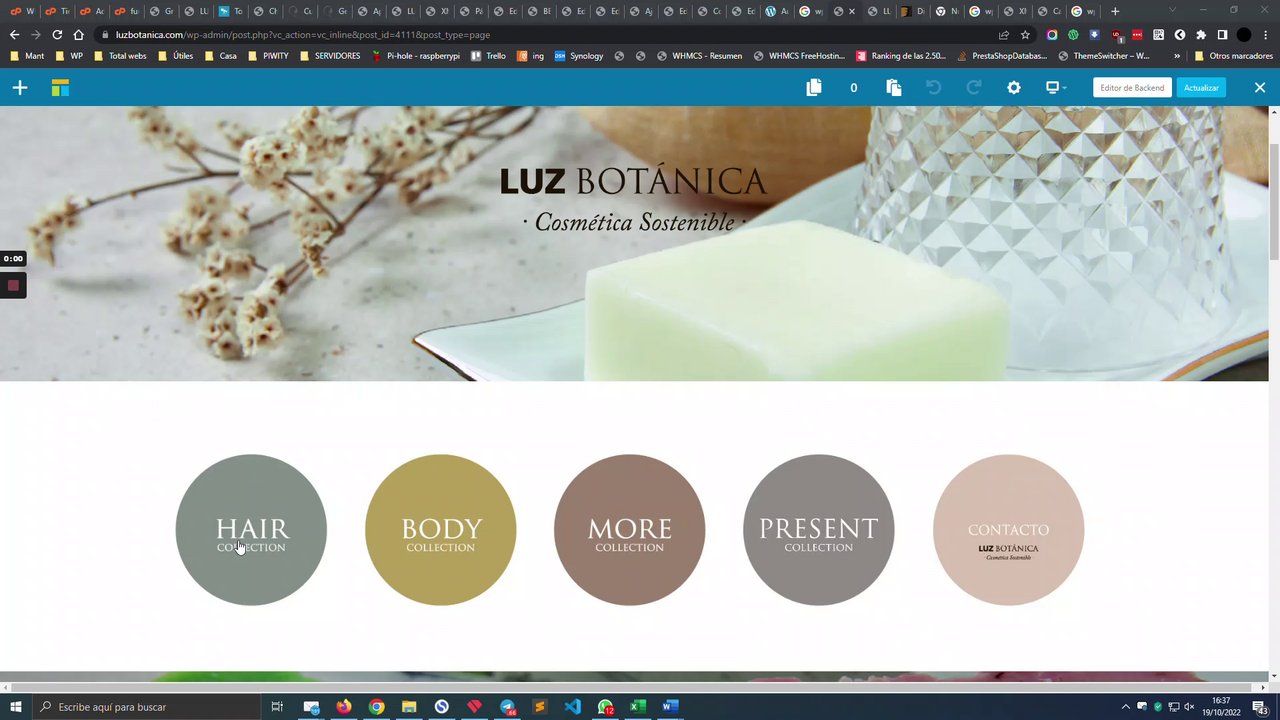
Task: Open Chrome profile avatar
Action: point(1244,34)
